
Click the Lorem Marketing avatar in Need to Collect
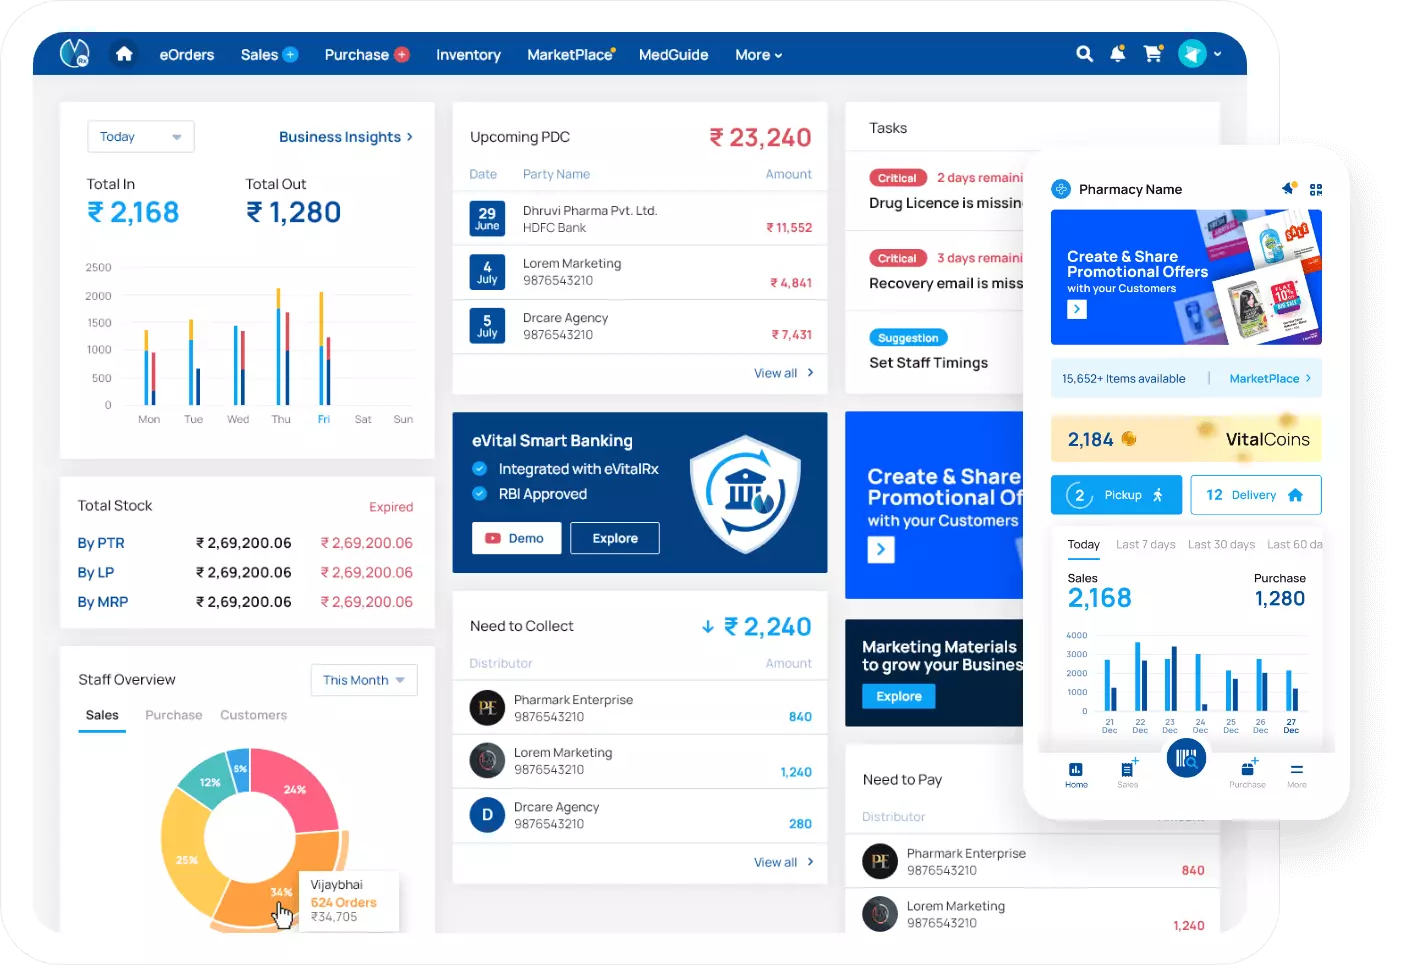[x=487, y=761]
